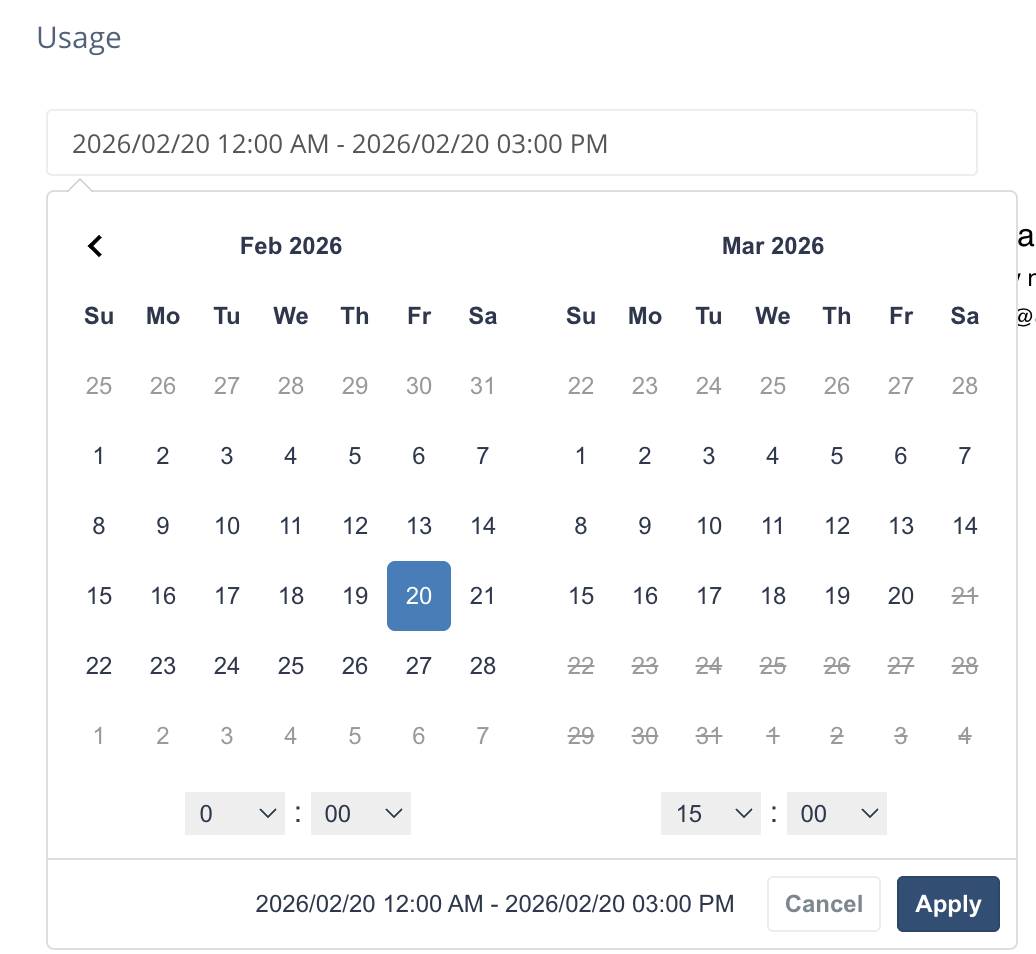
Task: Pick March 1 in right calendar
Action: click(x=581, y=456)
